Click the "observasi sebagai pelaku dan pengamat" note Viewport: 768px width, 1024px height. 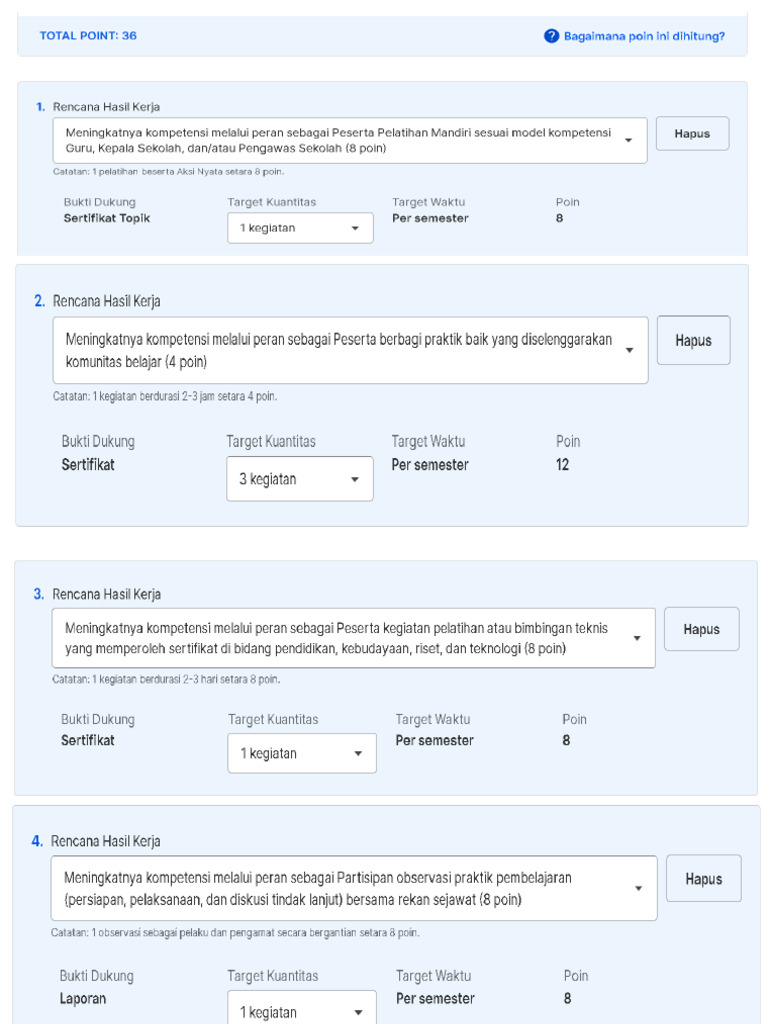pyautogui.click(x=235, y=933)
